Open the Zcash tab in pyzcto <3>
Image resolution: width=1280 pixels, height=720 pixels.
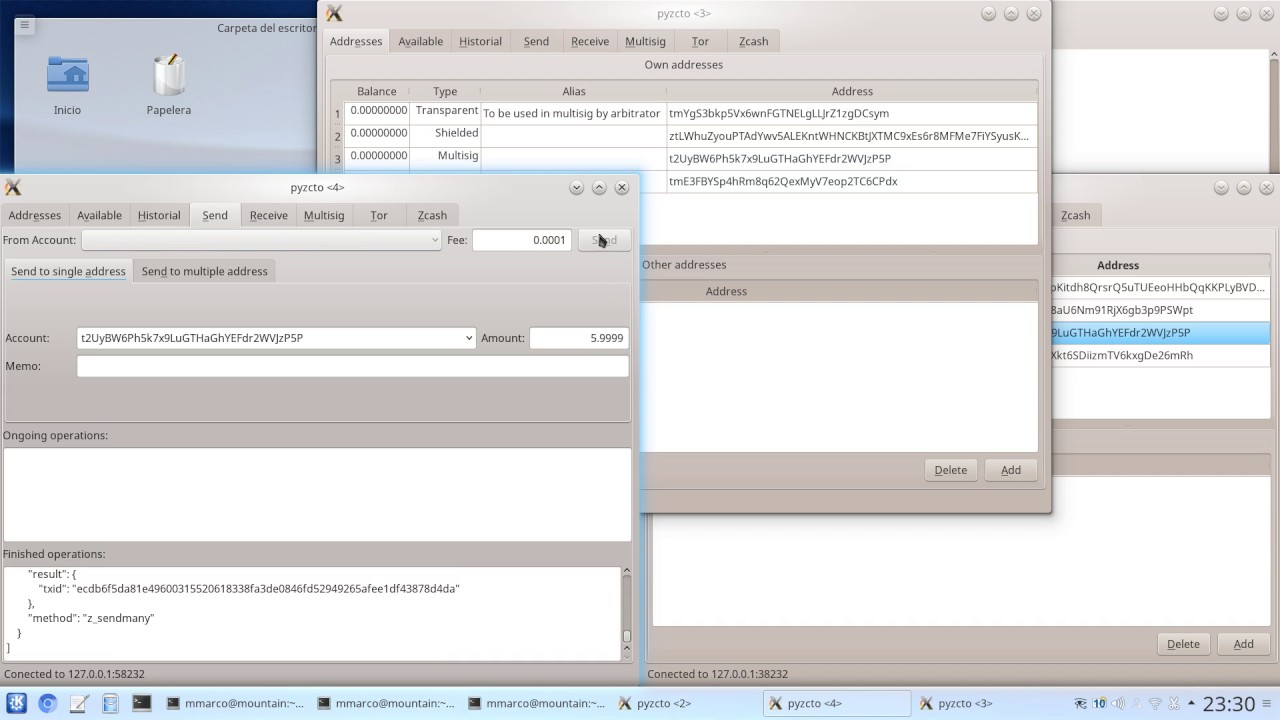(753, 41)
